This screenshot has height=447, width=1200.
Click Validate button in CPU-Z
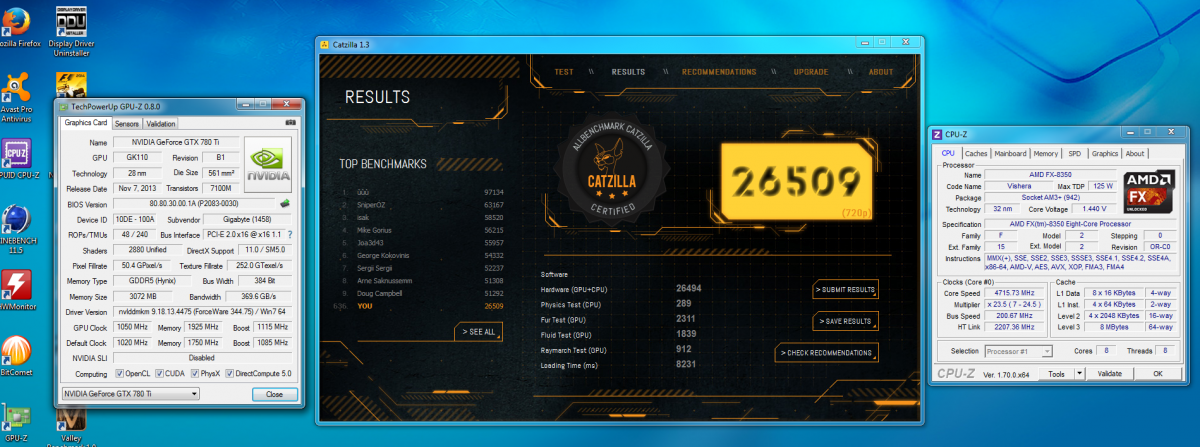click(1110, 373)
